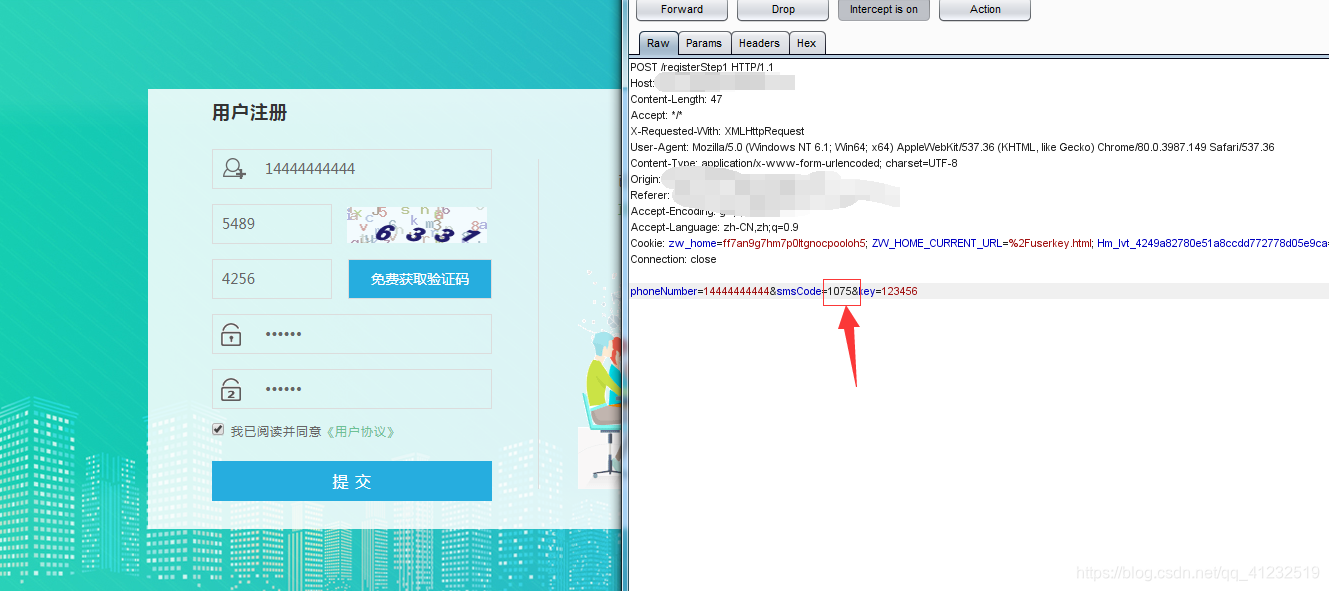This screenshot has height=591, width=1329.
Task: Click the 免费获取验证码 button
Action: (420, 279)
